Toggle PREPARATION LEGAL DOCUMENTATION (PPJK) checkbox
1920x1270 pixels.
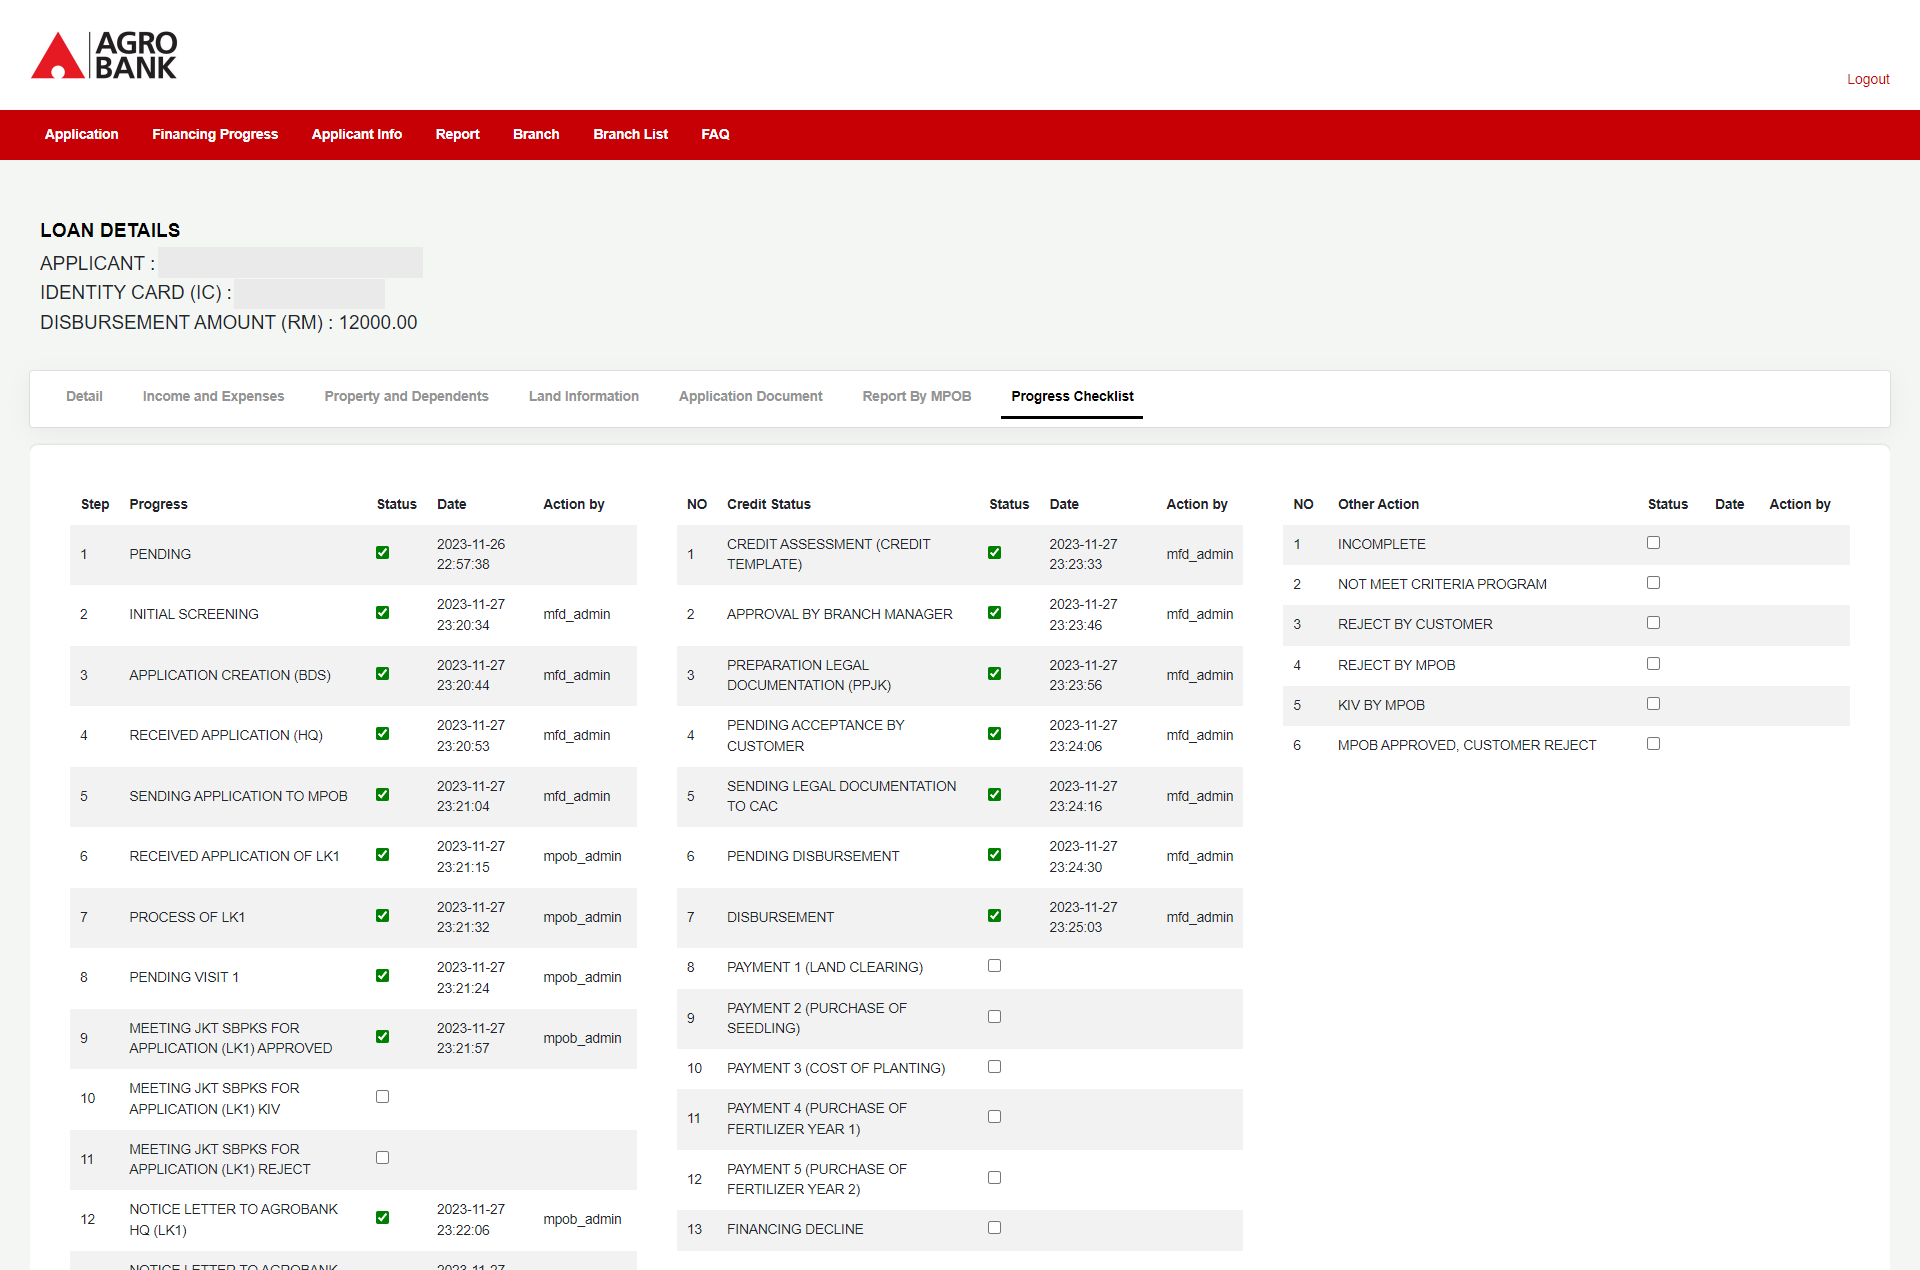tap(994, 674)
